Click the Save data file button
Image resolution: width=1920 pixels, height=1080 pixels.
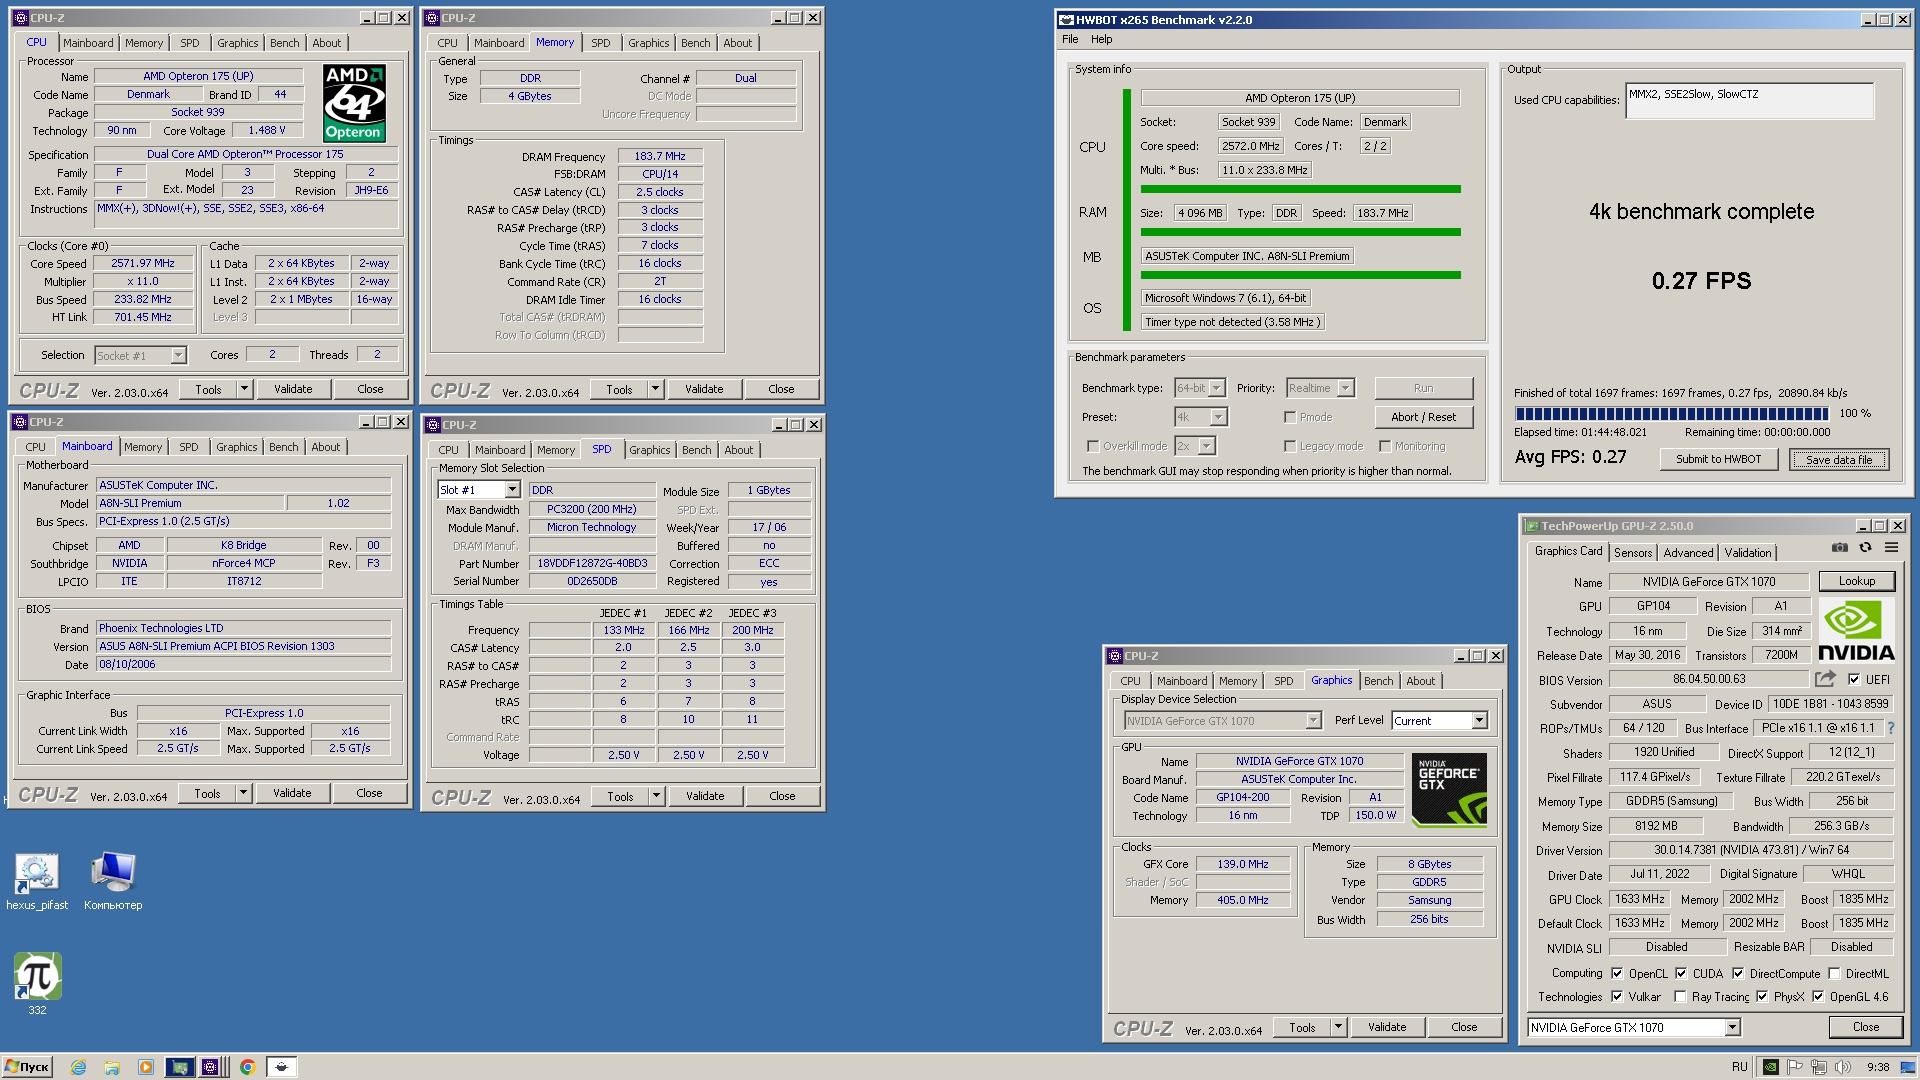(1838, 459)
